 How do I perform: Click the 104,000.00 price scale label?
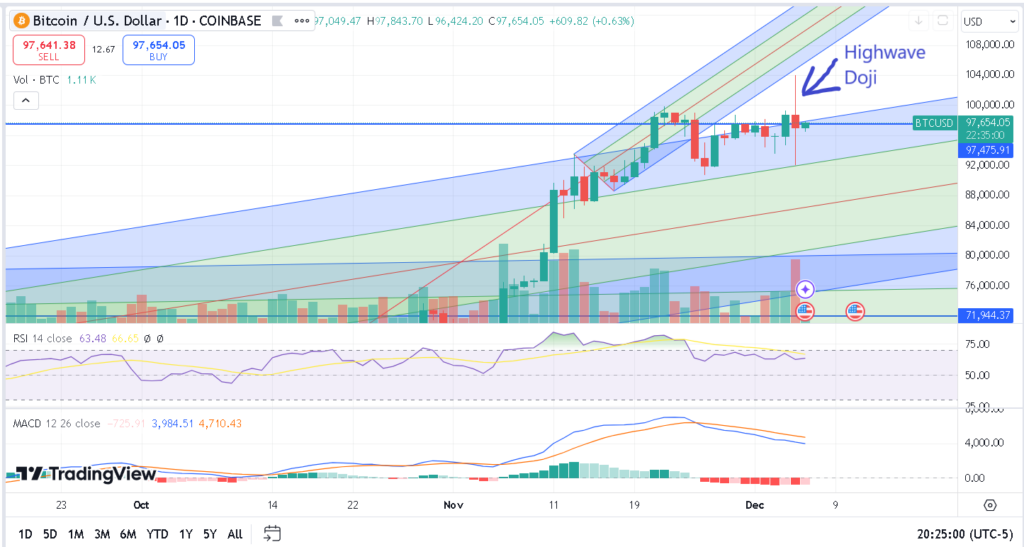tap(989, 74)
